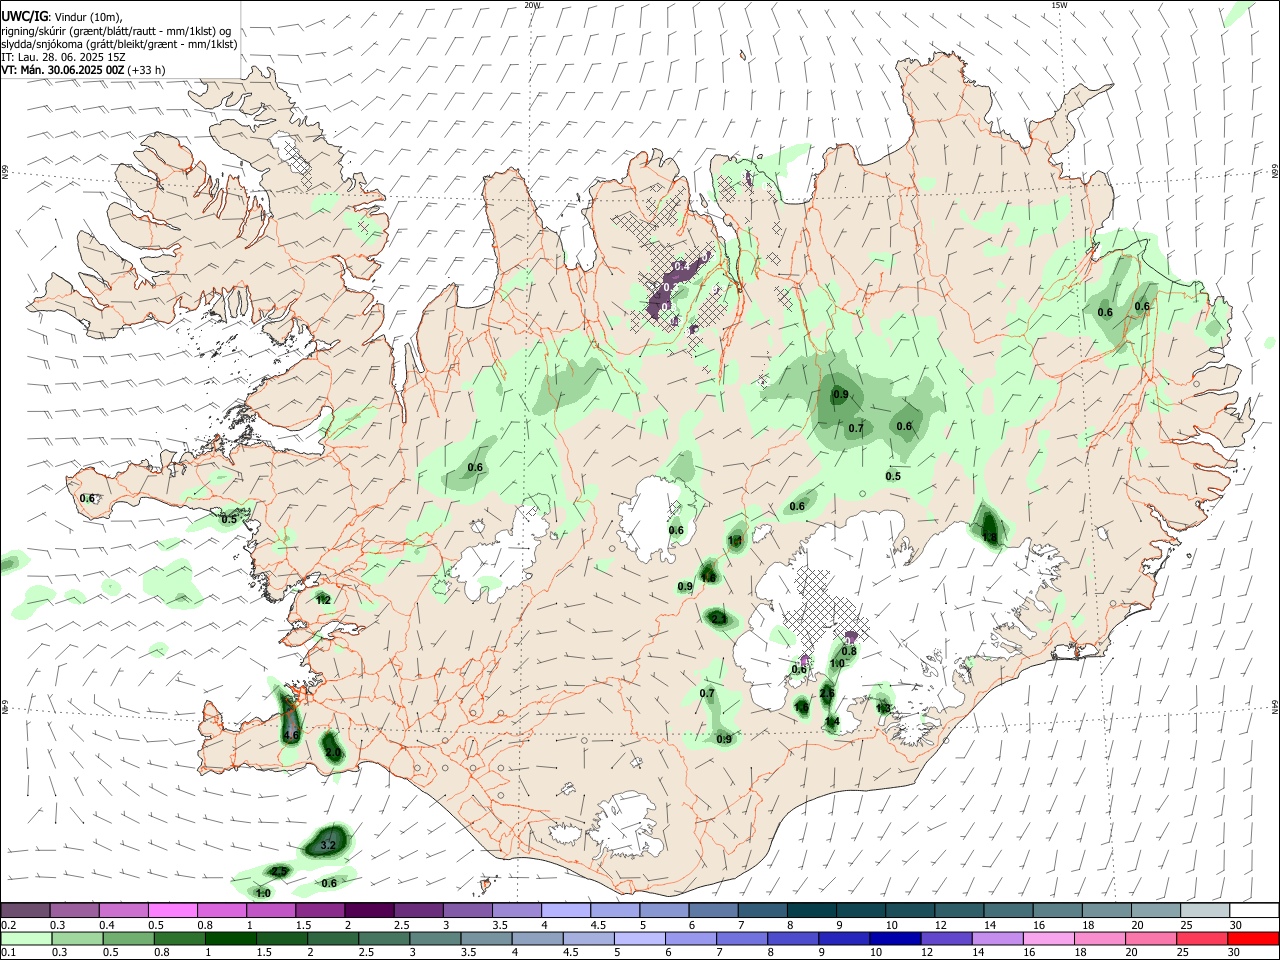Viewport: 1280px width, 960px height.
Task: Select the 7 swatch in rain legend row
Action: [742, 938]
